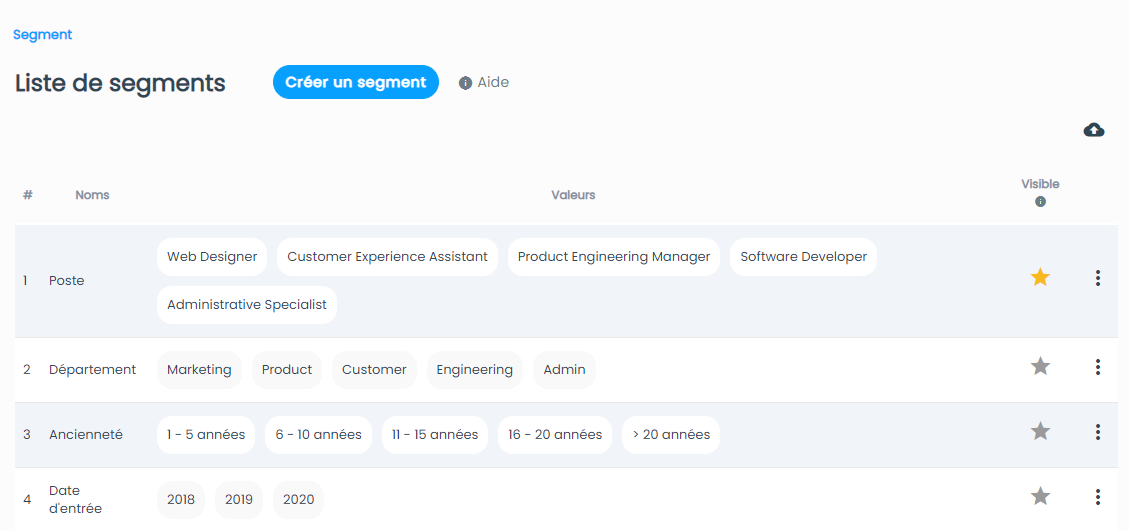
Task: Click the Marketing value chip
Action: click(x=199, y=370)
